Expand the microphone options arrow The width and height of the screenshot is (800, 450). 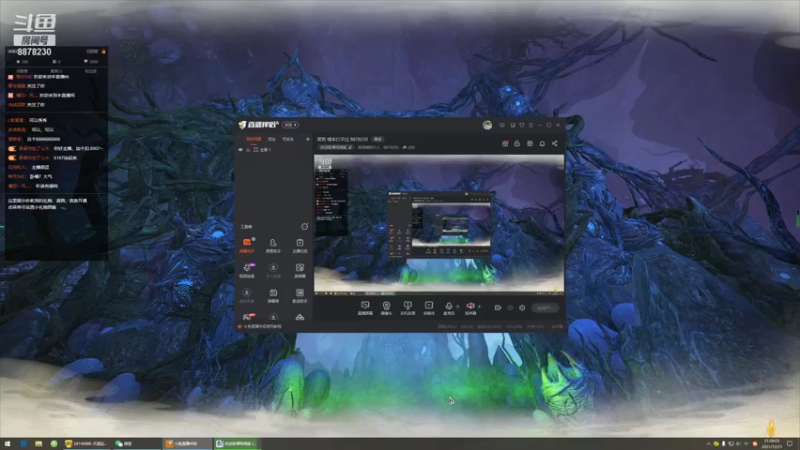pos(458,307)
